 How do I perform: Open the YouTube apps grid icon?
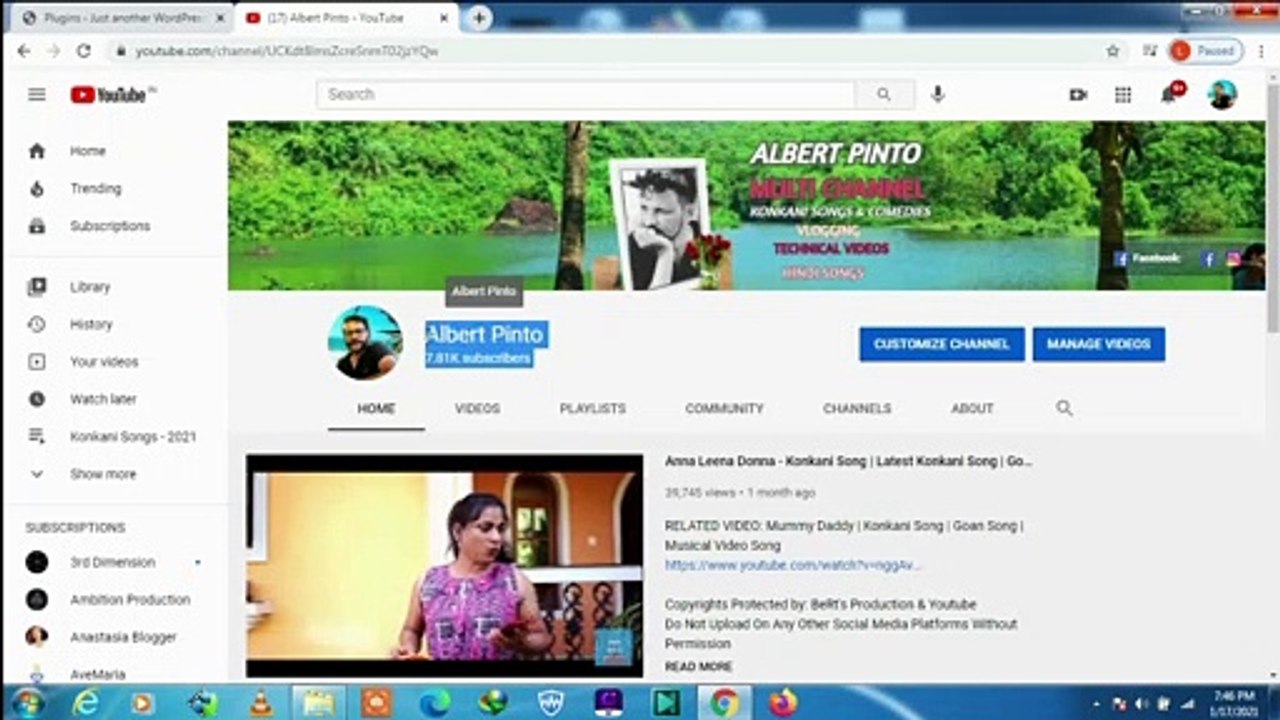pos(1123,94)
